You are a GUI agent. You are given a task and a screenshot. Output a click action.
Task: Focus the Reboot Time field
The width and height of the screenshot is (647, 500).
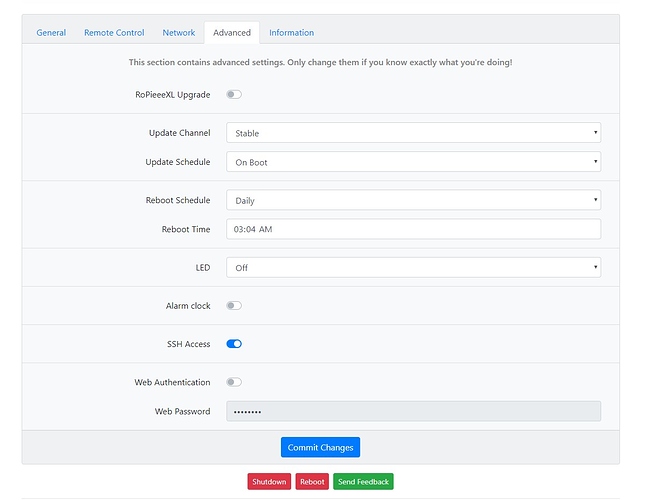[x=413, y=229]
